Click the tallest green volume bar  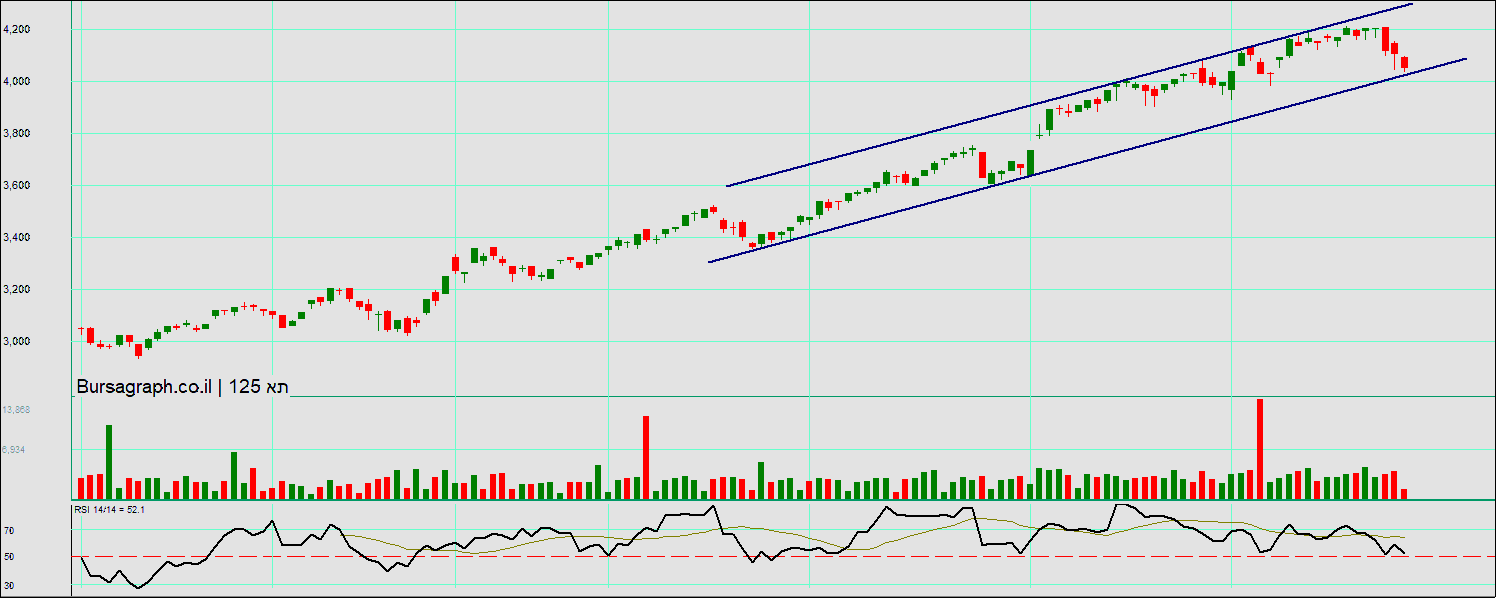(x=109, y=462)
